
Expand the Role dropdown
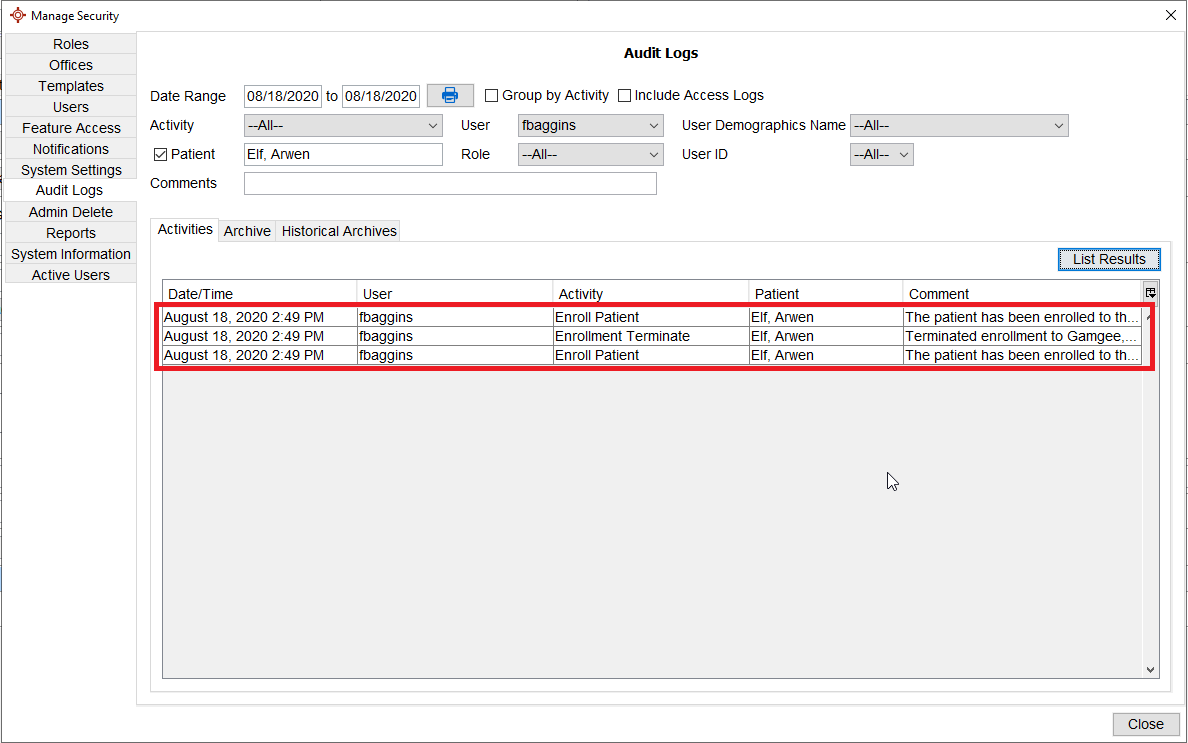[590, 155]
